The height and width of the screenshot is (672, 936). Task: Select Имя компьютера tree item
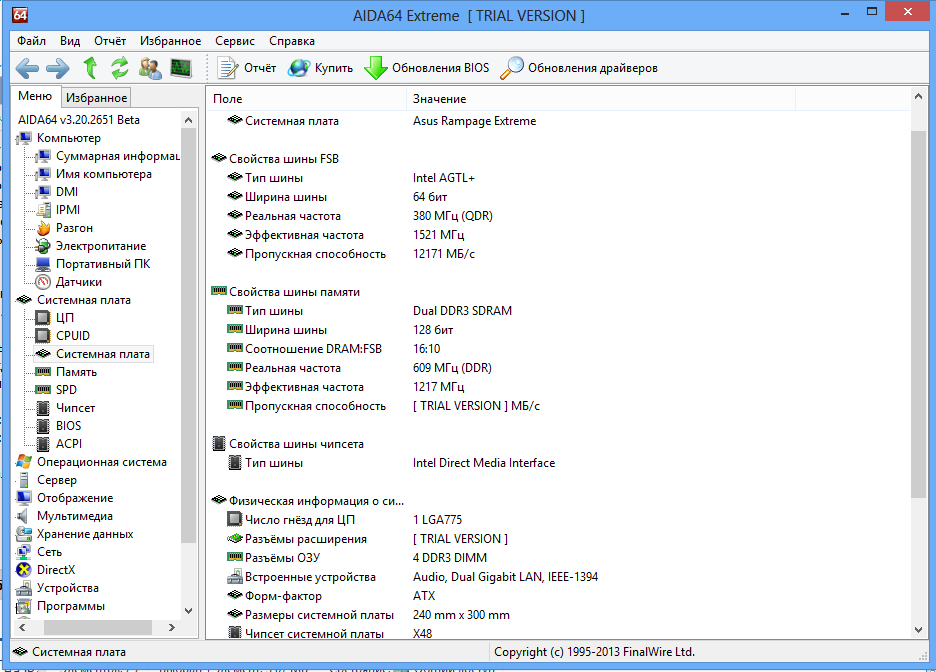pyautogui.click(x=104, y=174)
